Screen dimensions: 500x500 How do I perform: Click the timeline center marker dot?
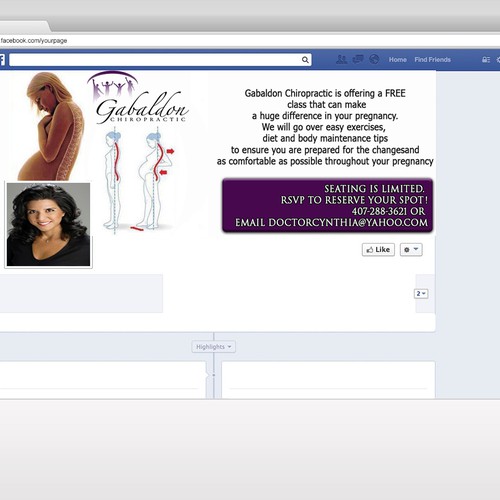click(214, 375)
